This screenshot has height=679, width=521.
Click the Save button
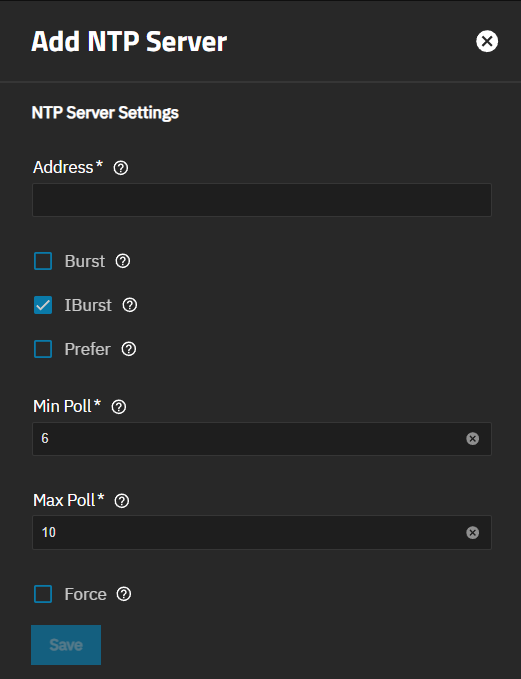(66, 645)
